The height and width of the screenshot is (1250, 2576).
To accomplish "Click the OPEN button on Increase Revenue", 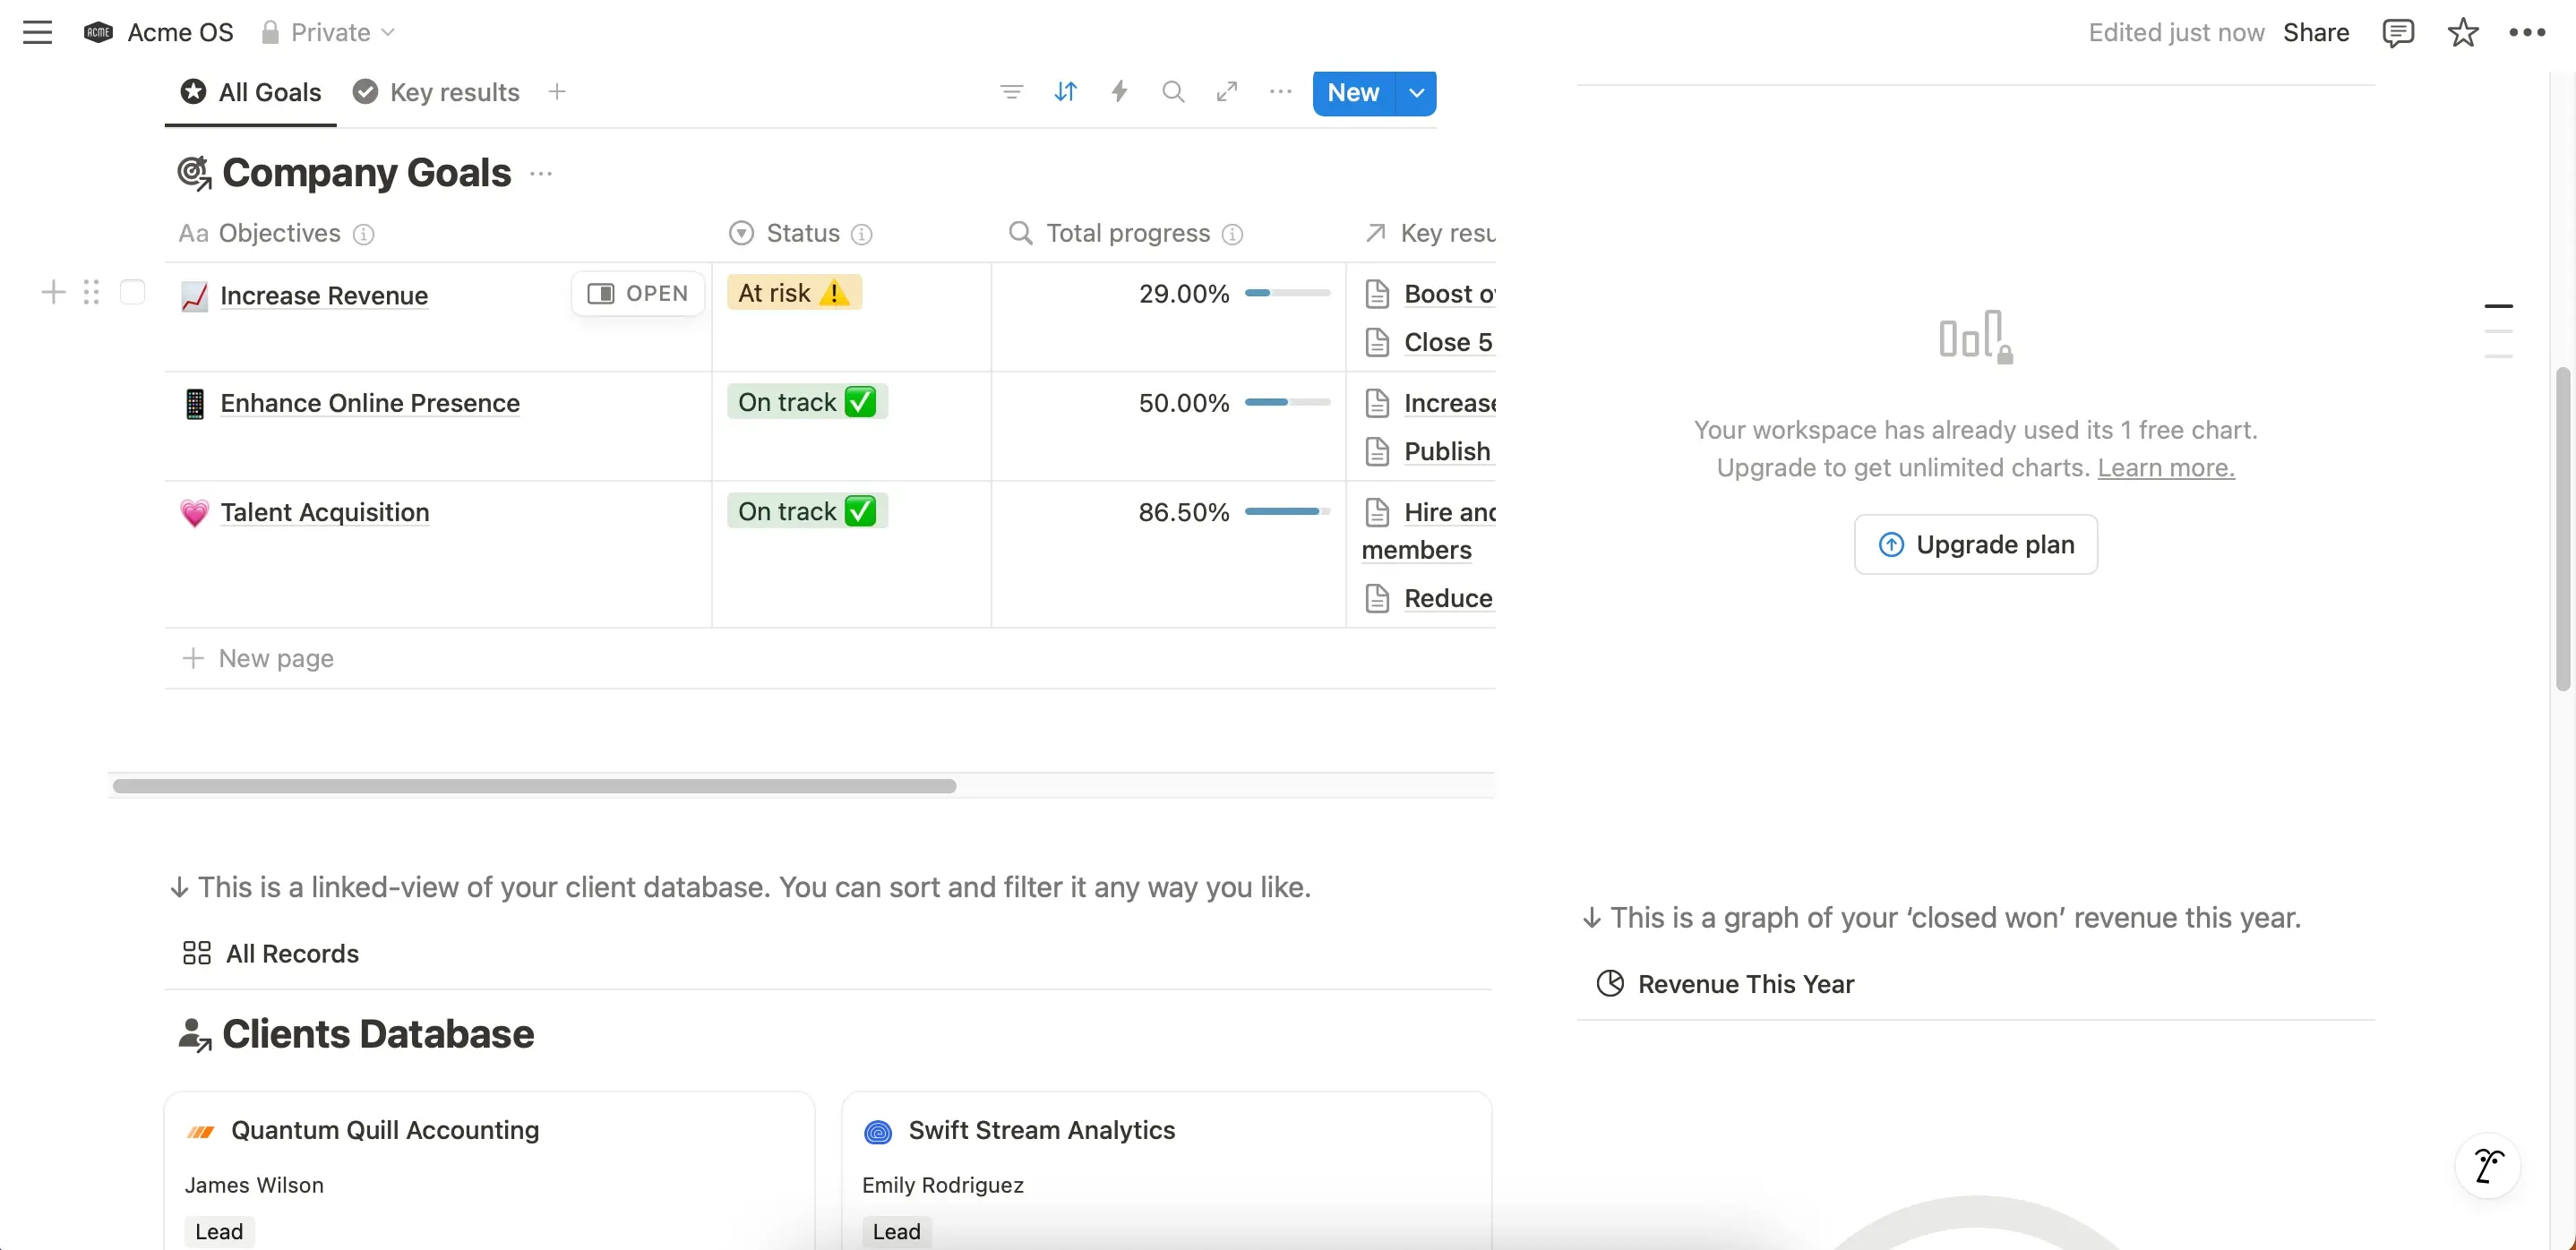I will click(x=638, y=294).
